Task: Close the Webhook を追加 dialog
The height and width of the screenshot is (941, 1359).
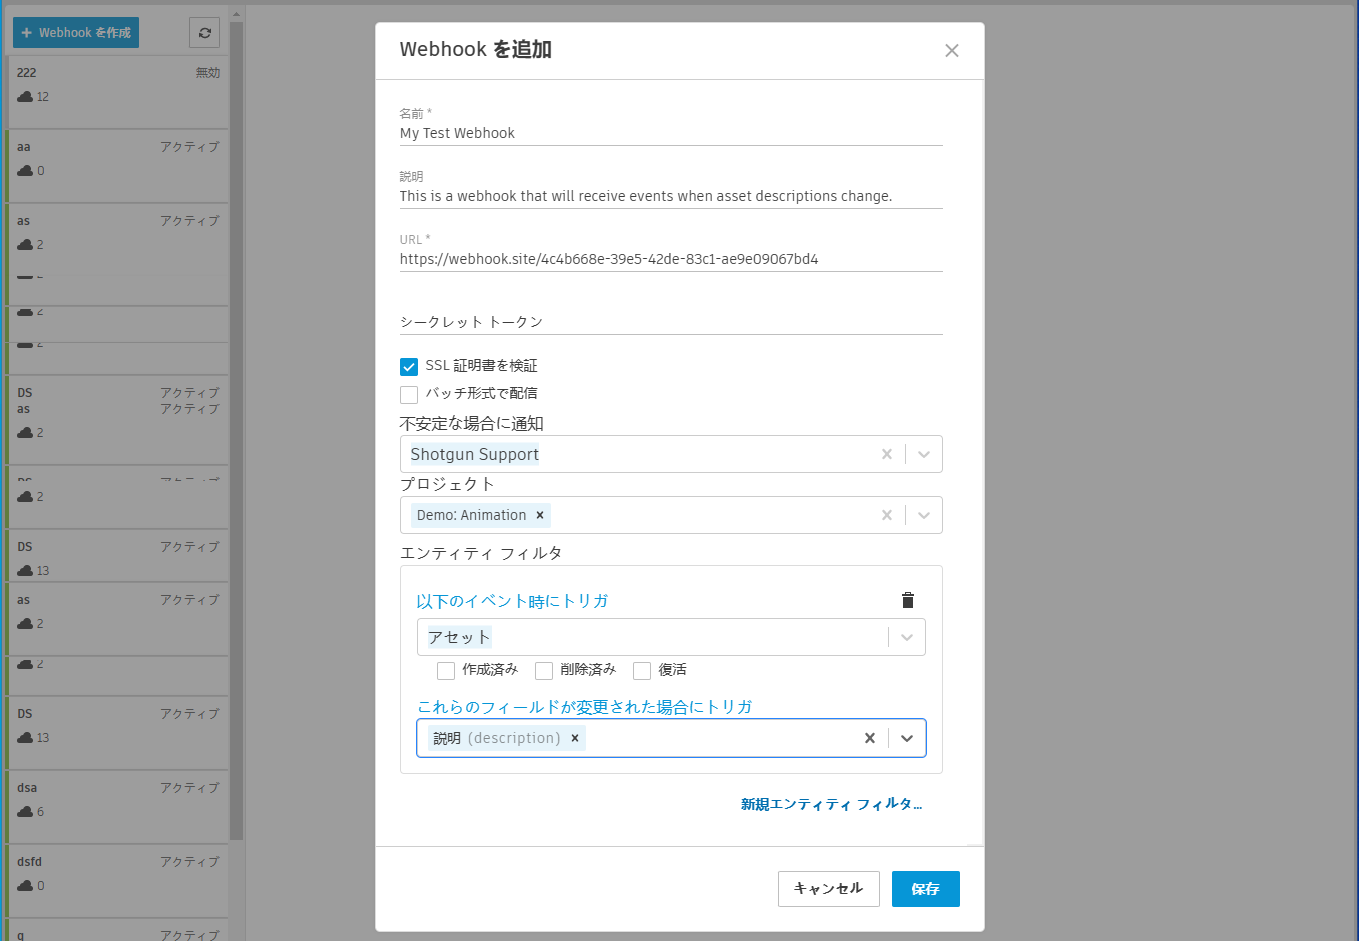Action: 952,51
